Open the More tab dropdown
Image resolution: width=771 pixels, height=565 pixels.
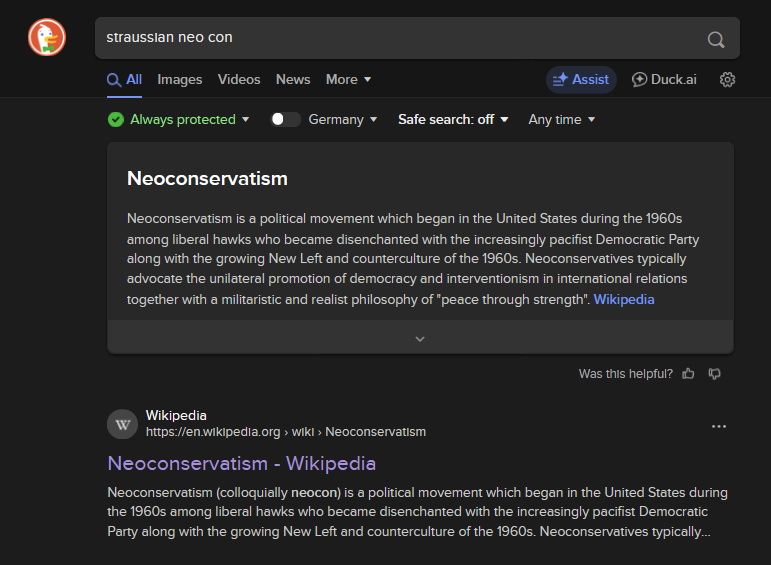pyautogui.click(x=349, y=80)
